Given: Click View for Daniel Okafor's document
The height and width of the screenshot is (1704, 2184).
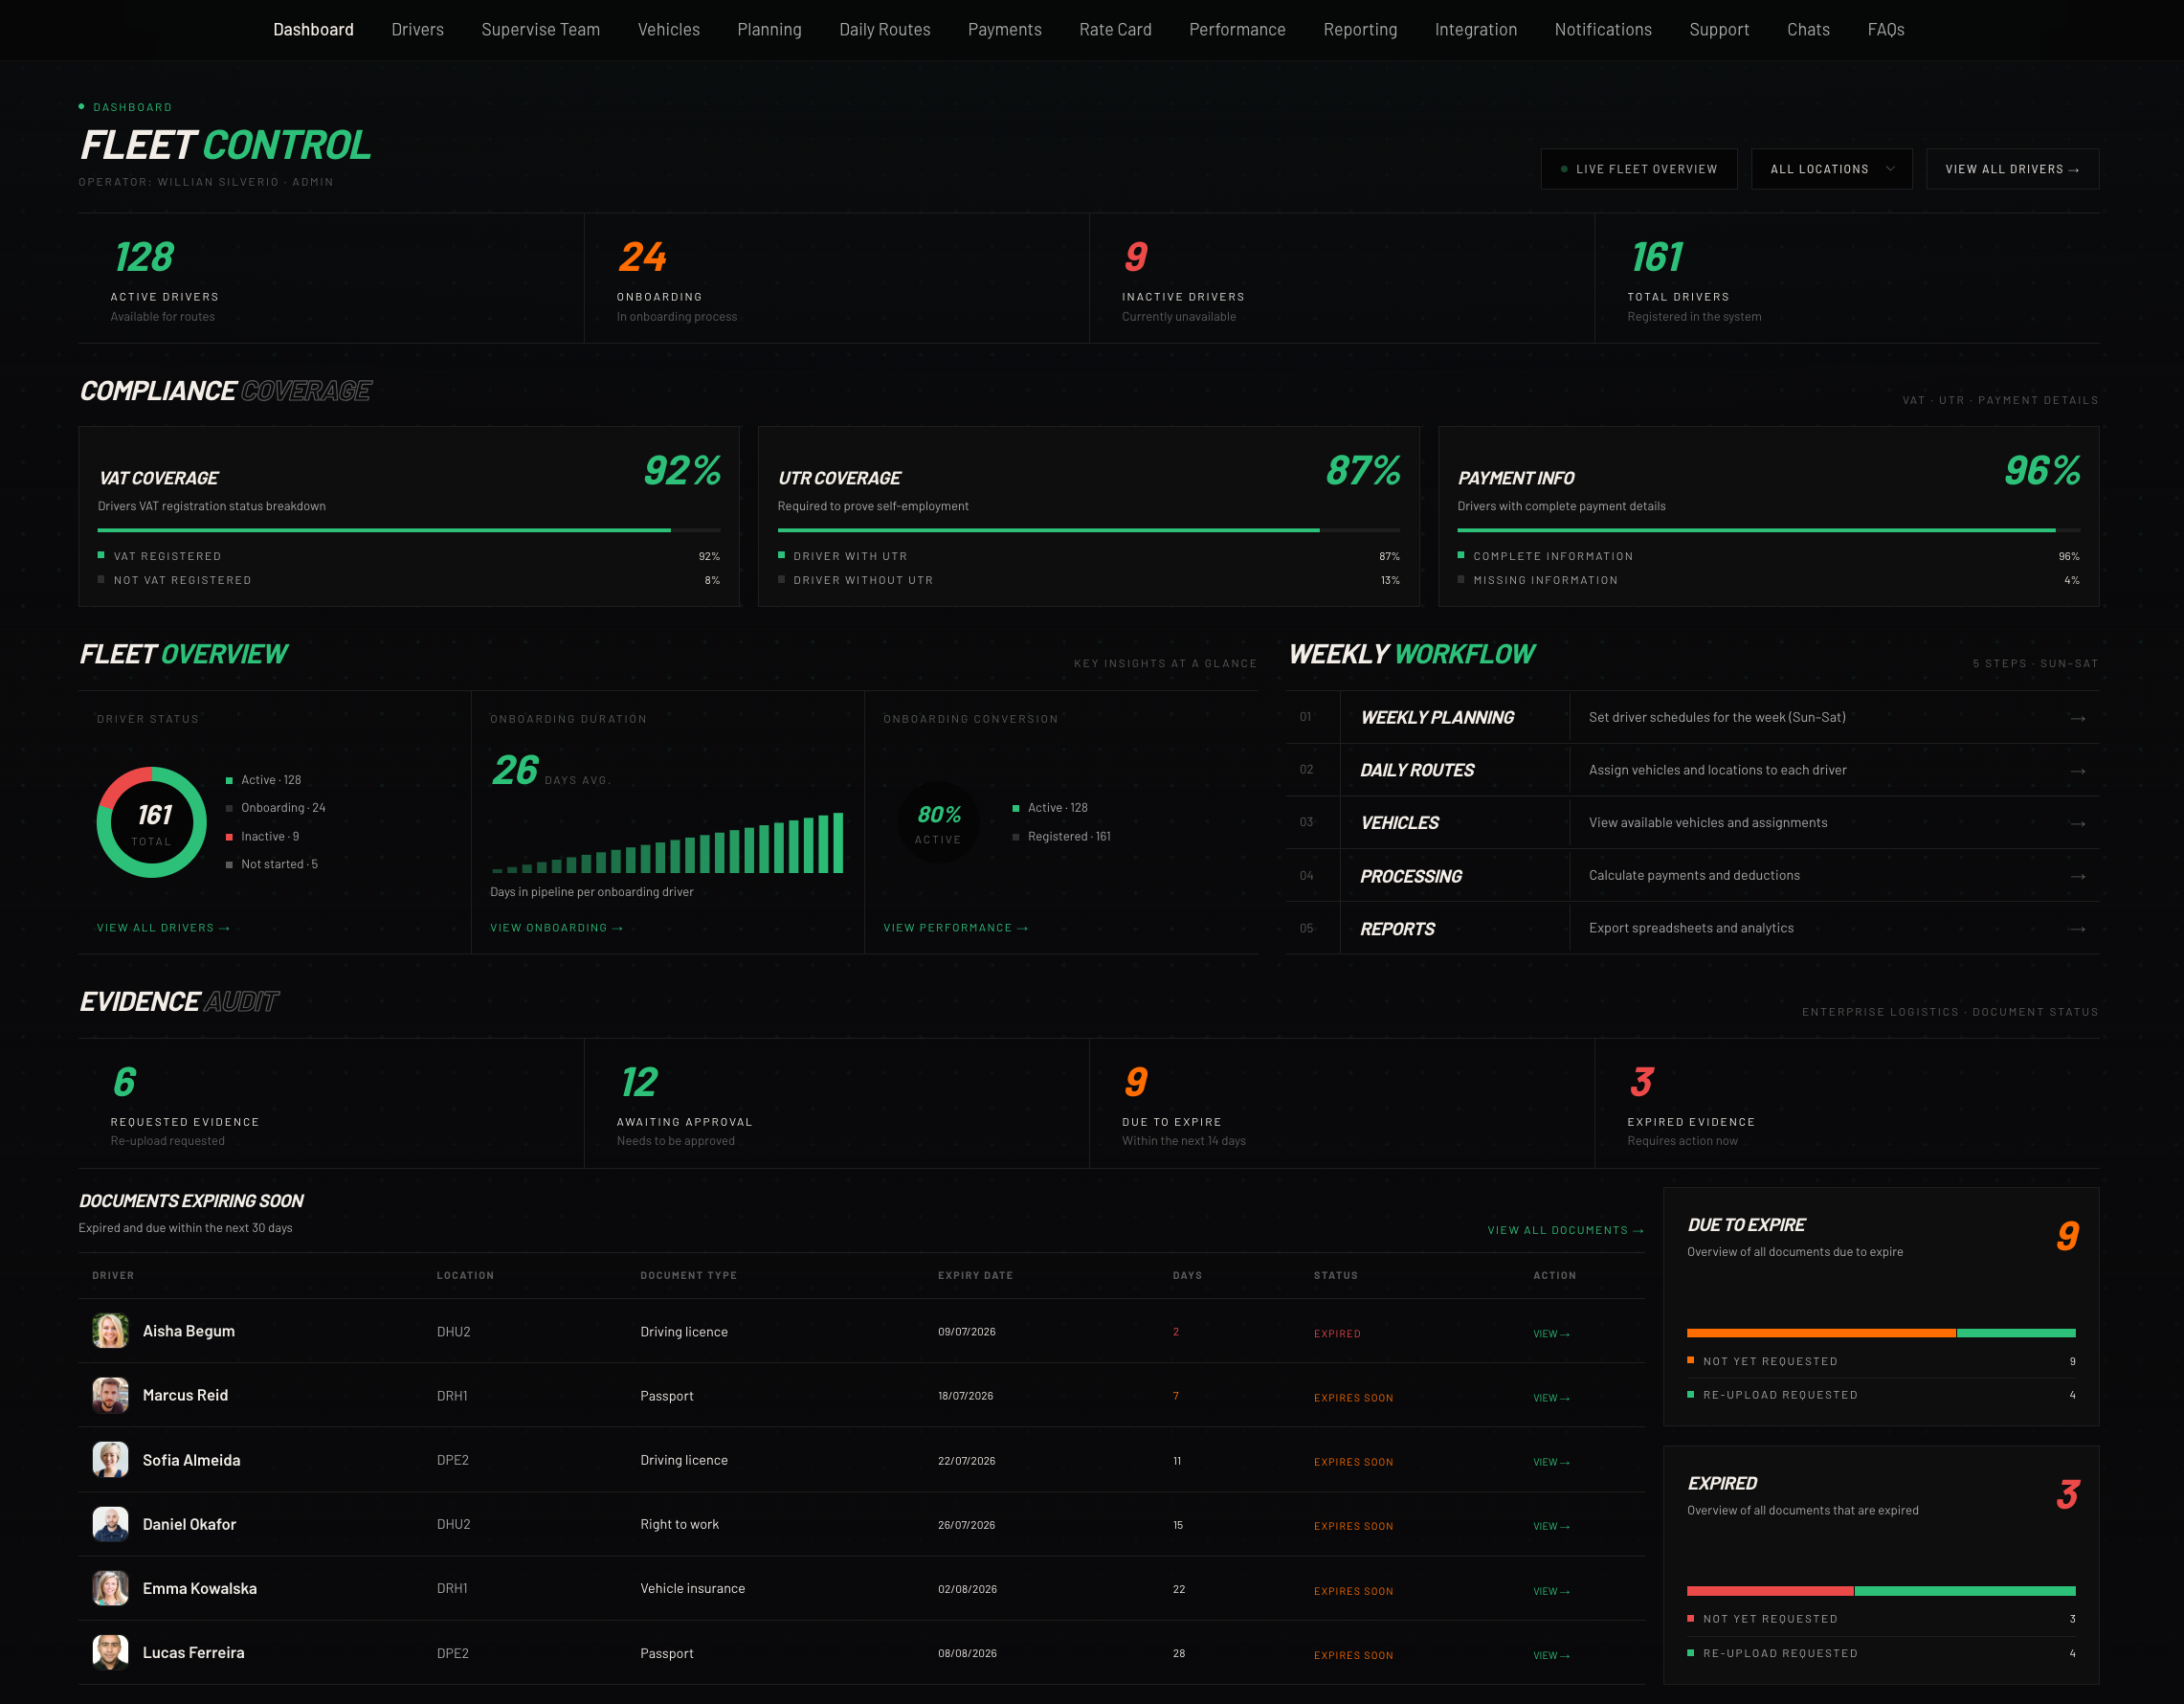Looking at the screenshot, I should pos(1551,1526).
